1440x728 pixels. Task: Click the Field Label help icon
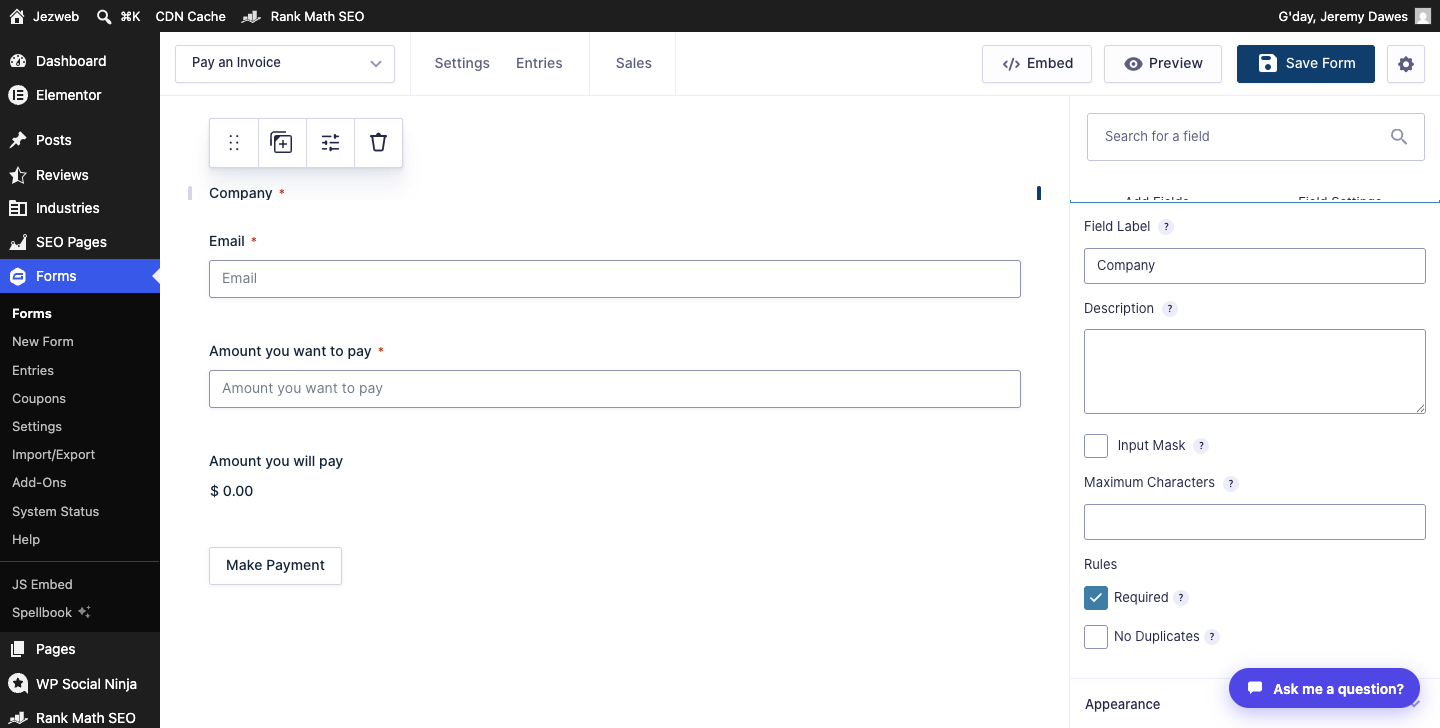tap(1166, 227)
